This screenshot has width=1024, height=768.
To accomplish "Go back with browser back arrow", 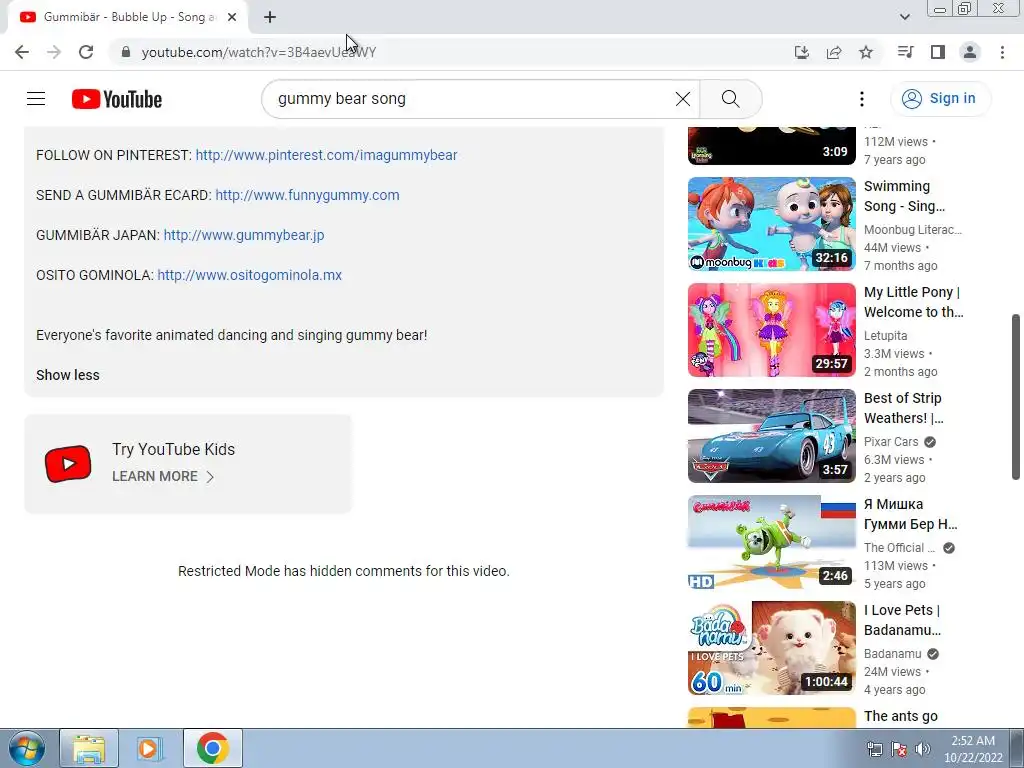I will [22, 52].
